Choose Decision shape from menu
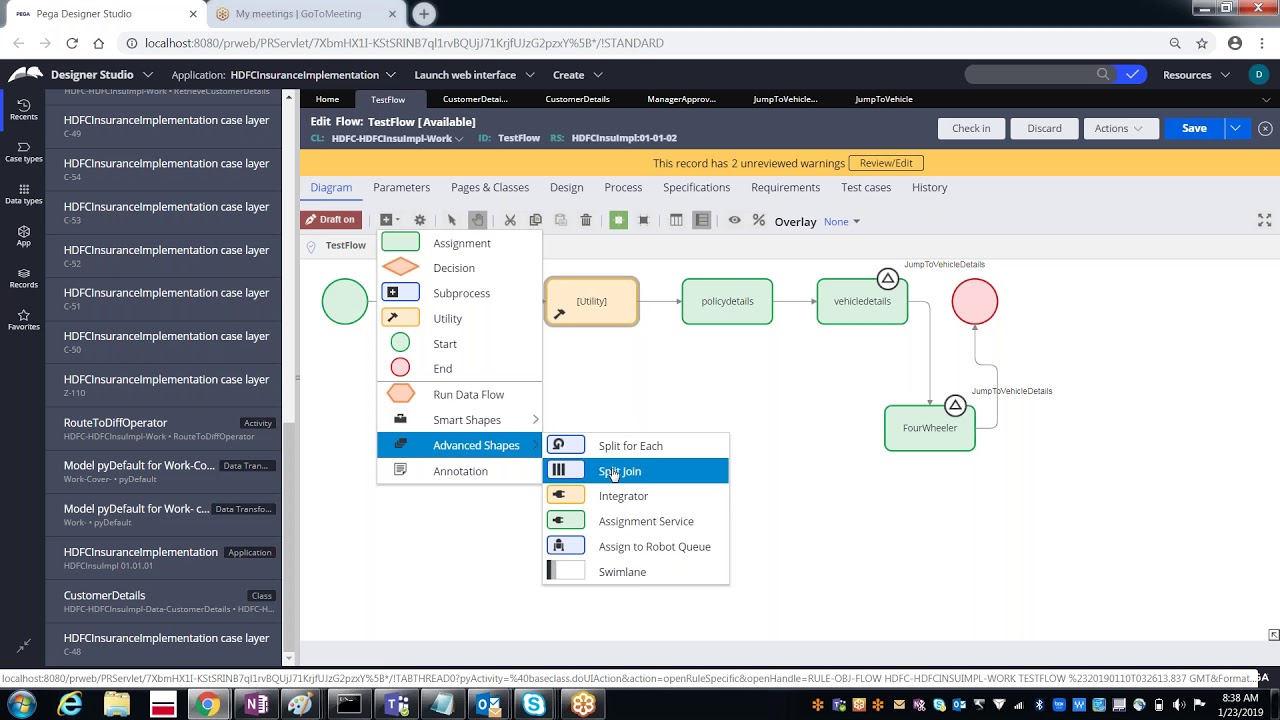Viewport: 1280px width, 720px height. [459, 268]
